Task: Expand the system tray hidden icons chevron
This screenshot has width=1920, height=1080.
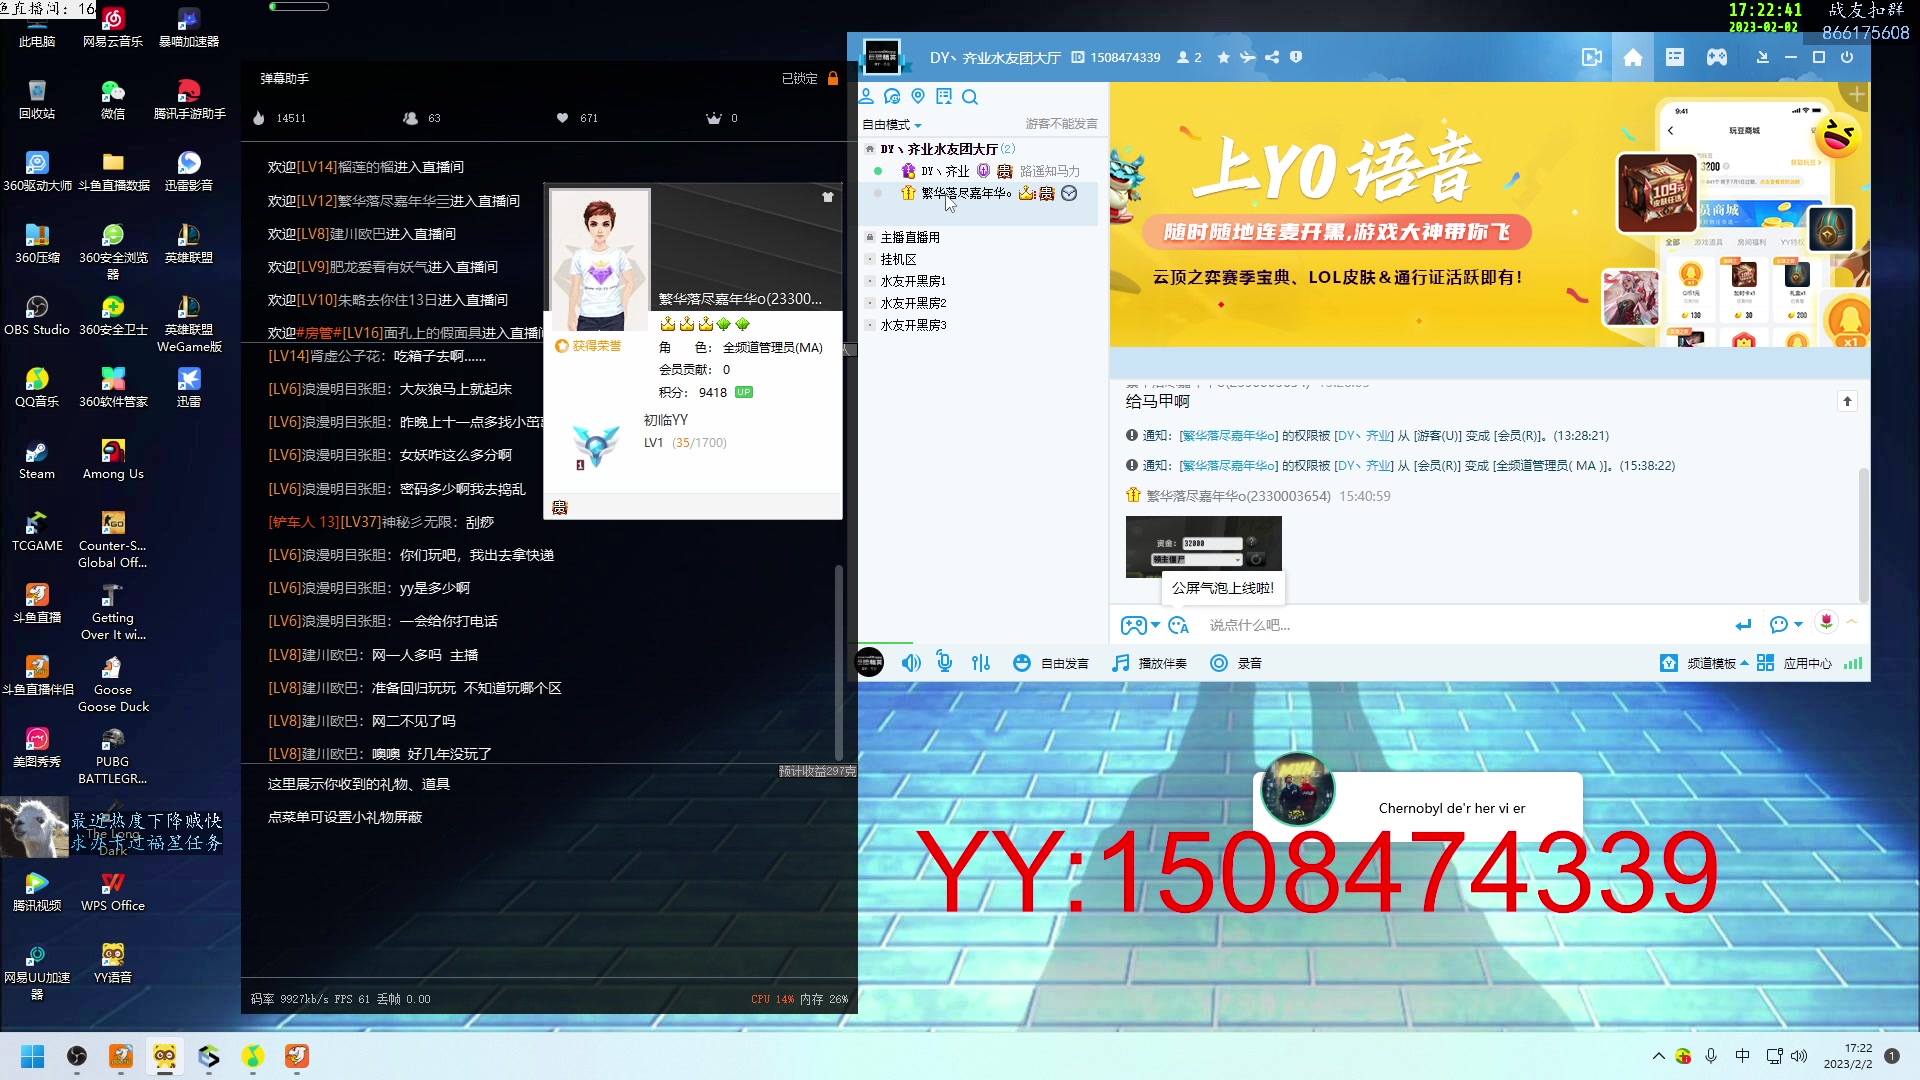Action: (1659, 1056)
